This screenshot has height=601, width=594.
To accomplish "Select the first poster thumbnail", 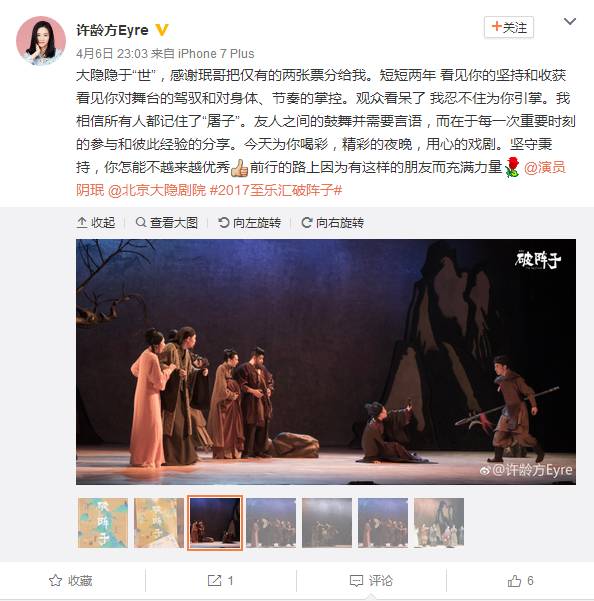I will [103, 523].
